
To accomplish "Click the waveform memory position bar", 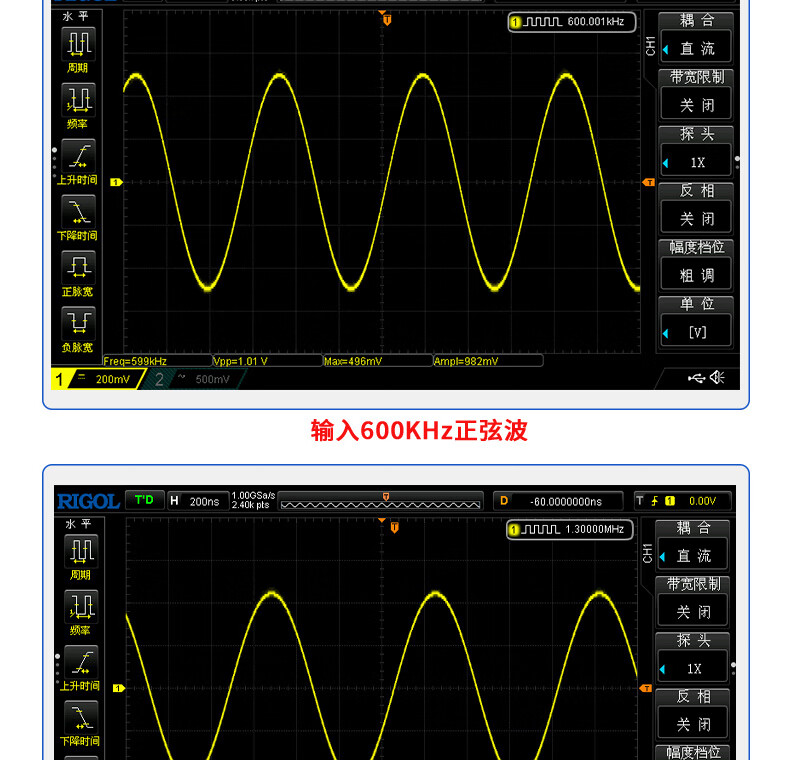I will click(382, 500).
